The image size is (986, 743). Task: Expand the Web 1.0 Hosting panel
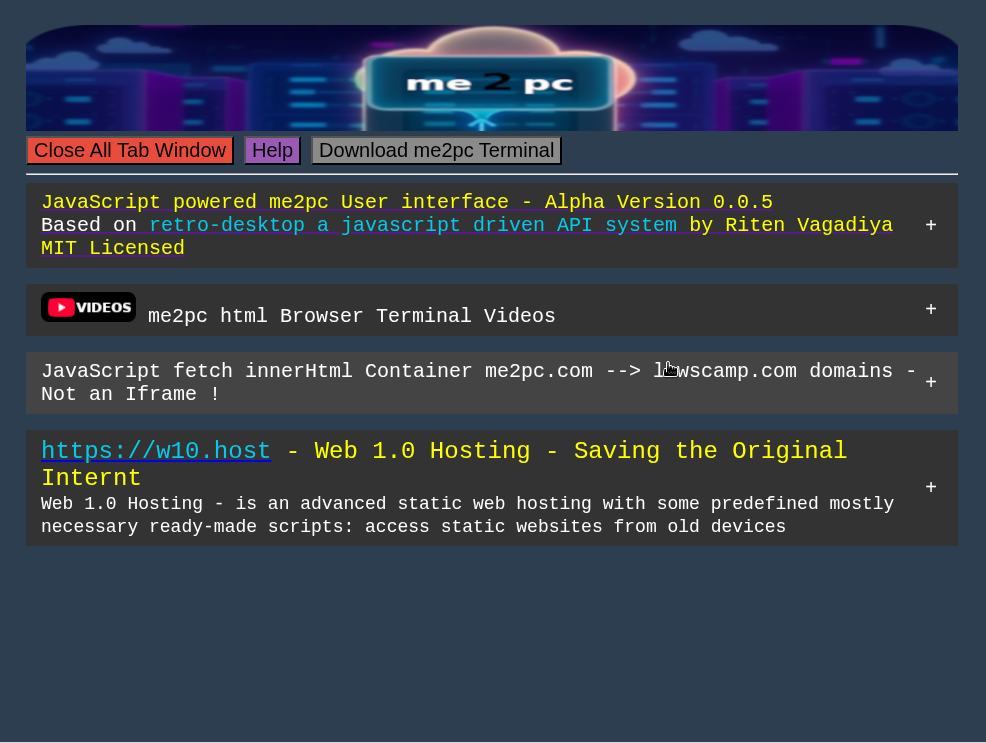click(x=931, y=487)
